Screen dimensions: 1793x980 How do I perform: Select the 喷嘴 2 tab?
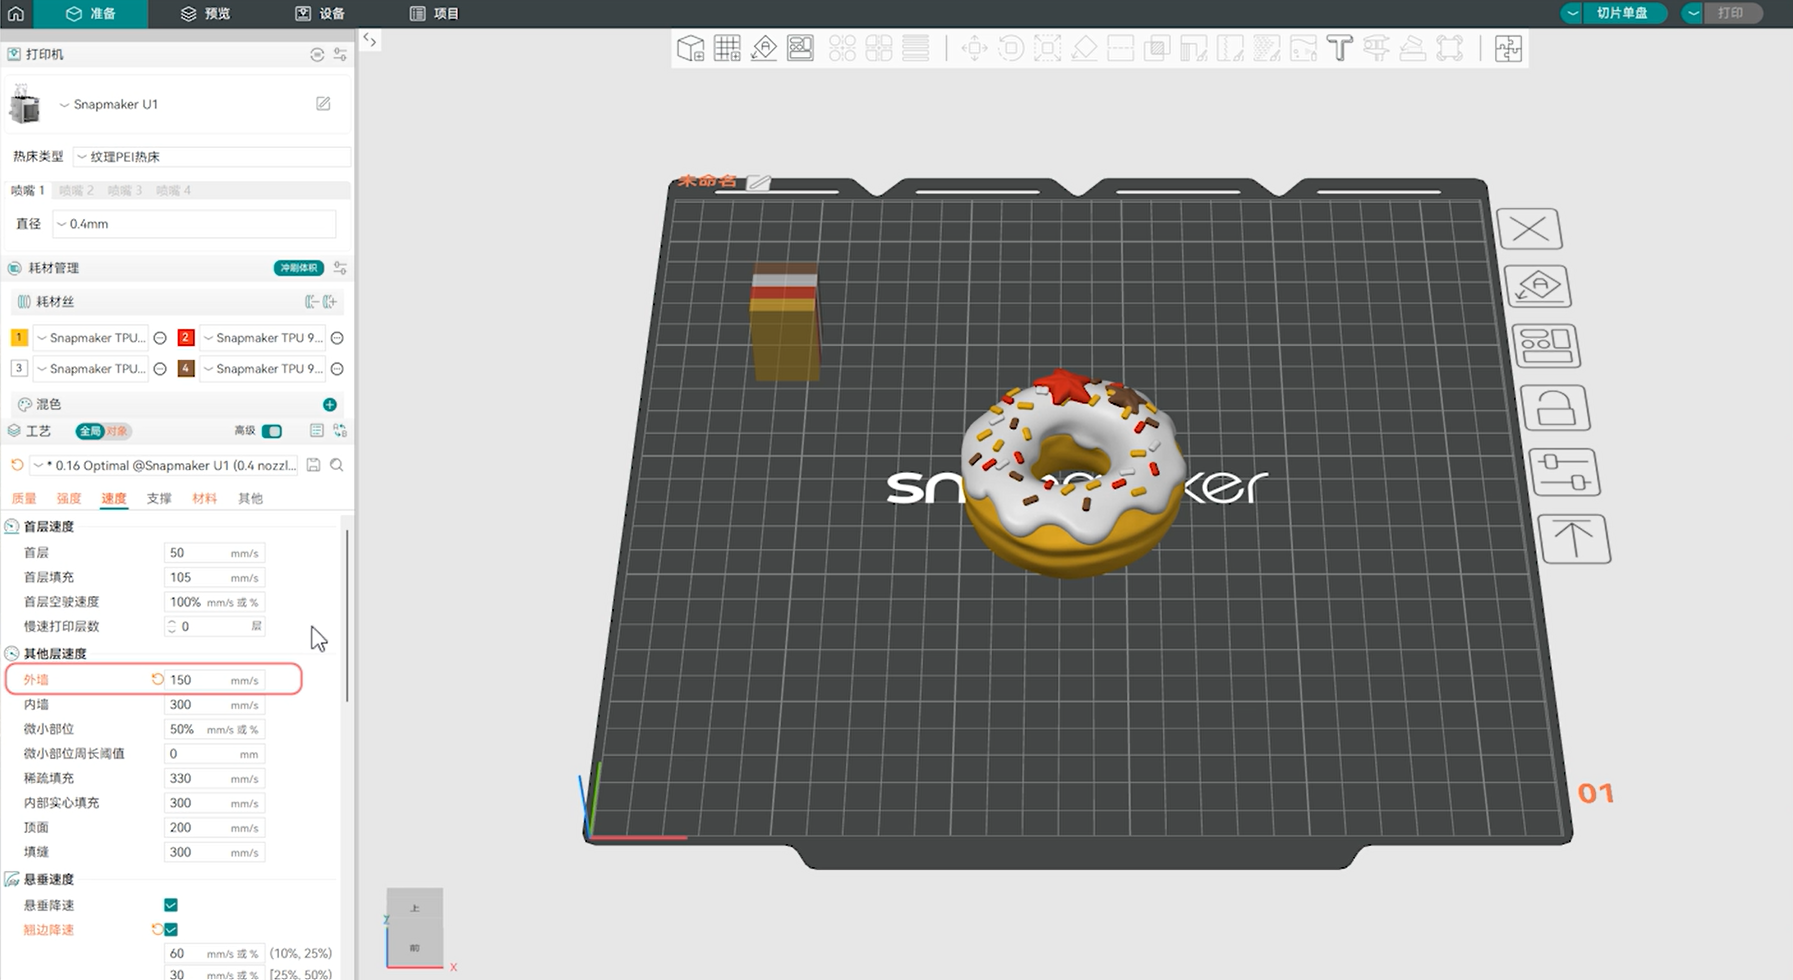(x=76, y=190)
